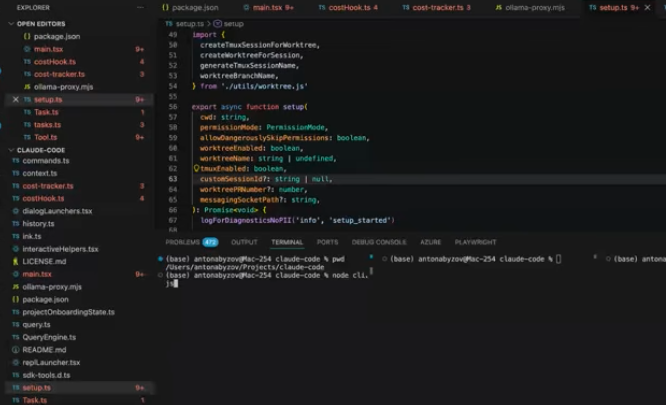This screenshot has width=666, height=405.
Task: Open main.tsx in Open Editors
Action: click(x=48, y=49)
